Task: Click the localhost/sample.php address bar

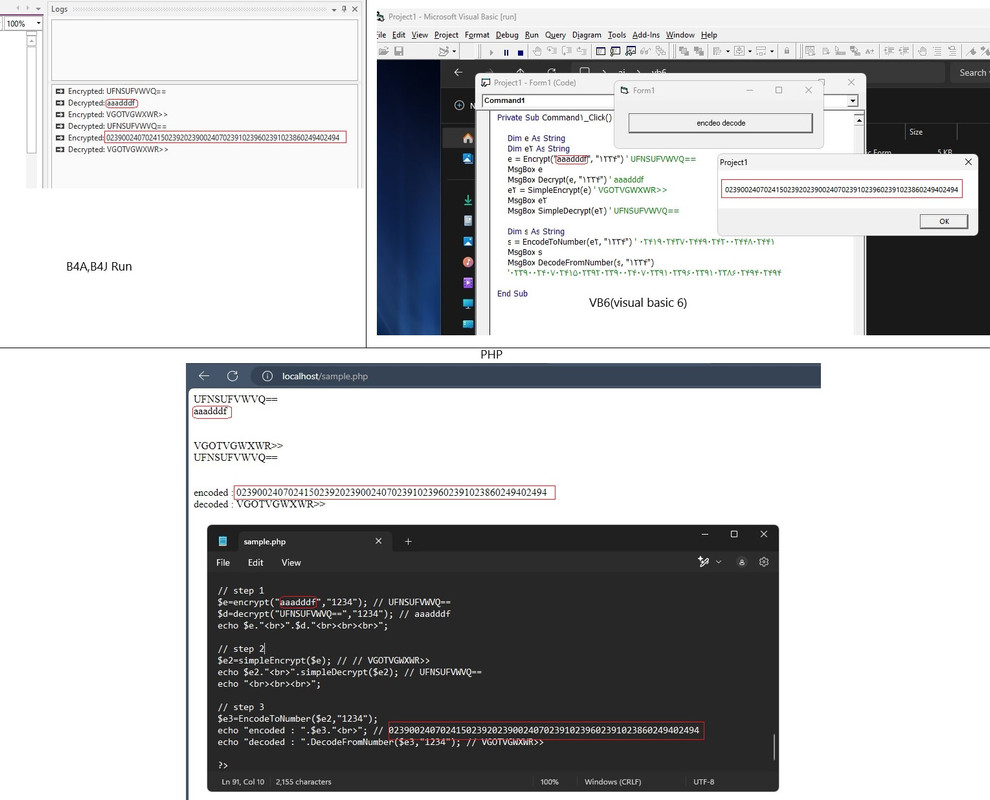Action: tap(534, 376)
